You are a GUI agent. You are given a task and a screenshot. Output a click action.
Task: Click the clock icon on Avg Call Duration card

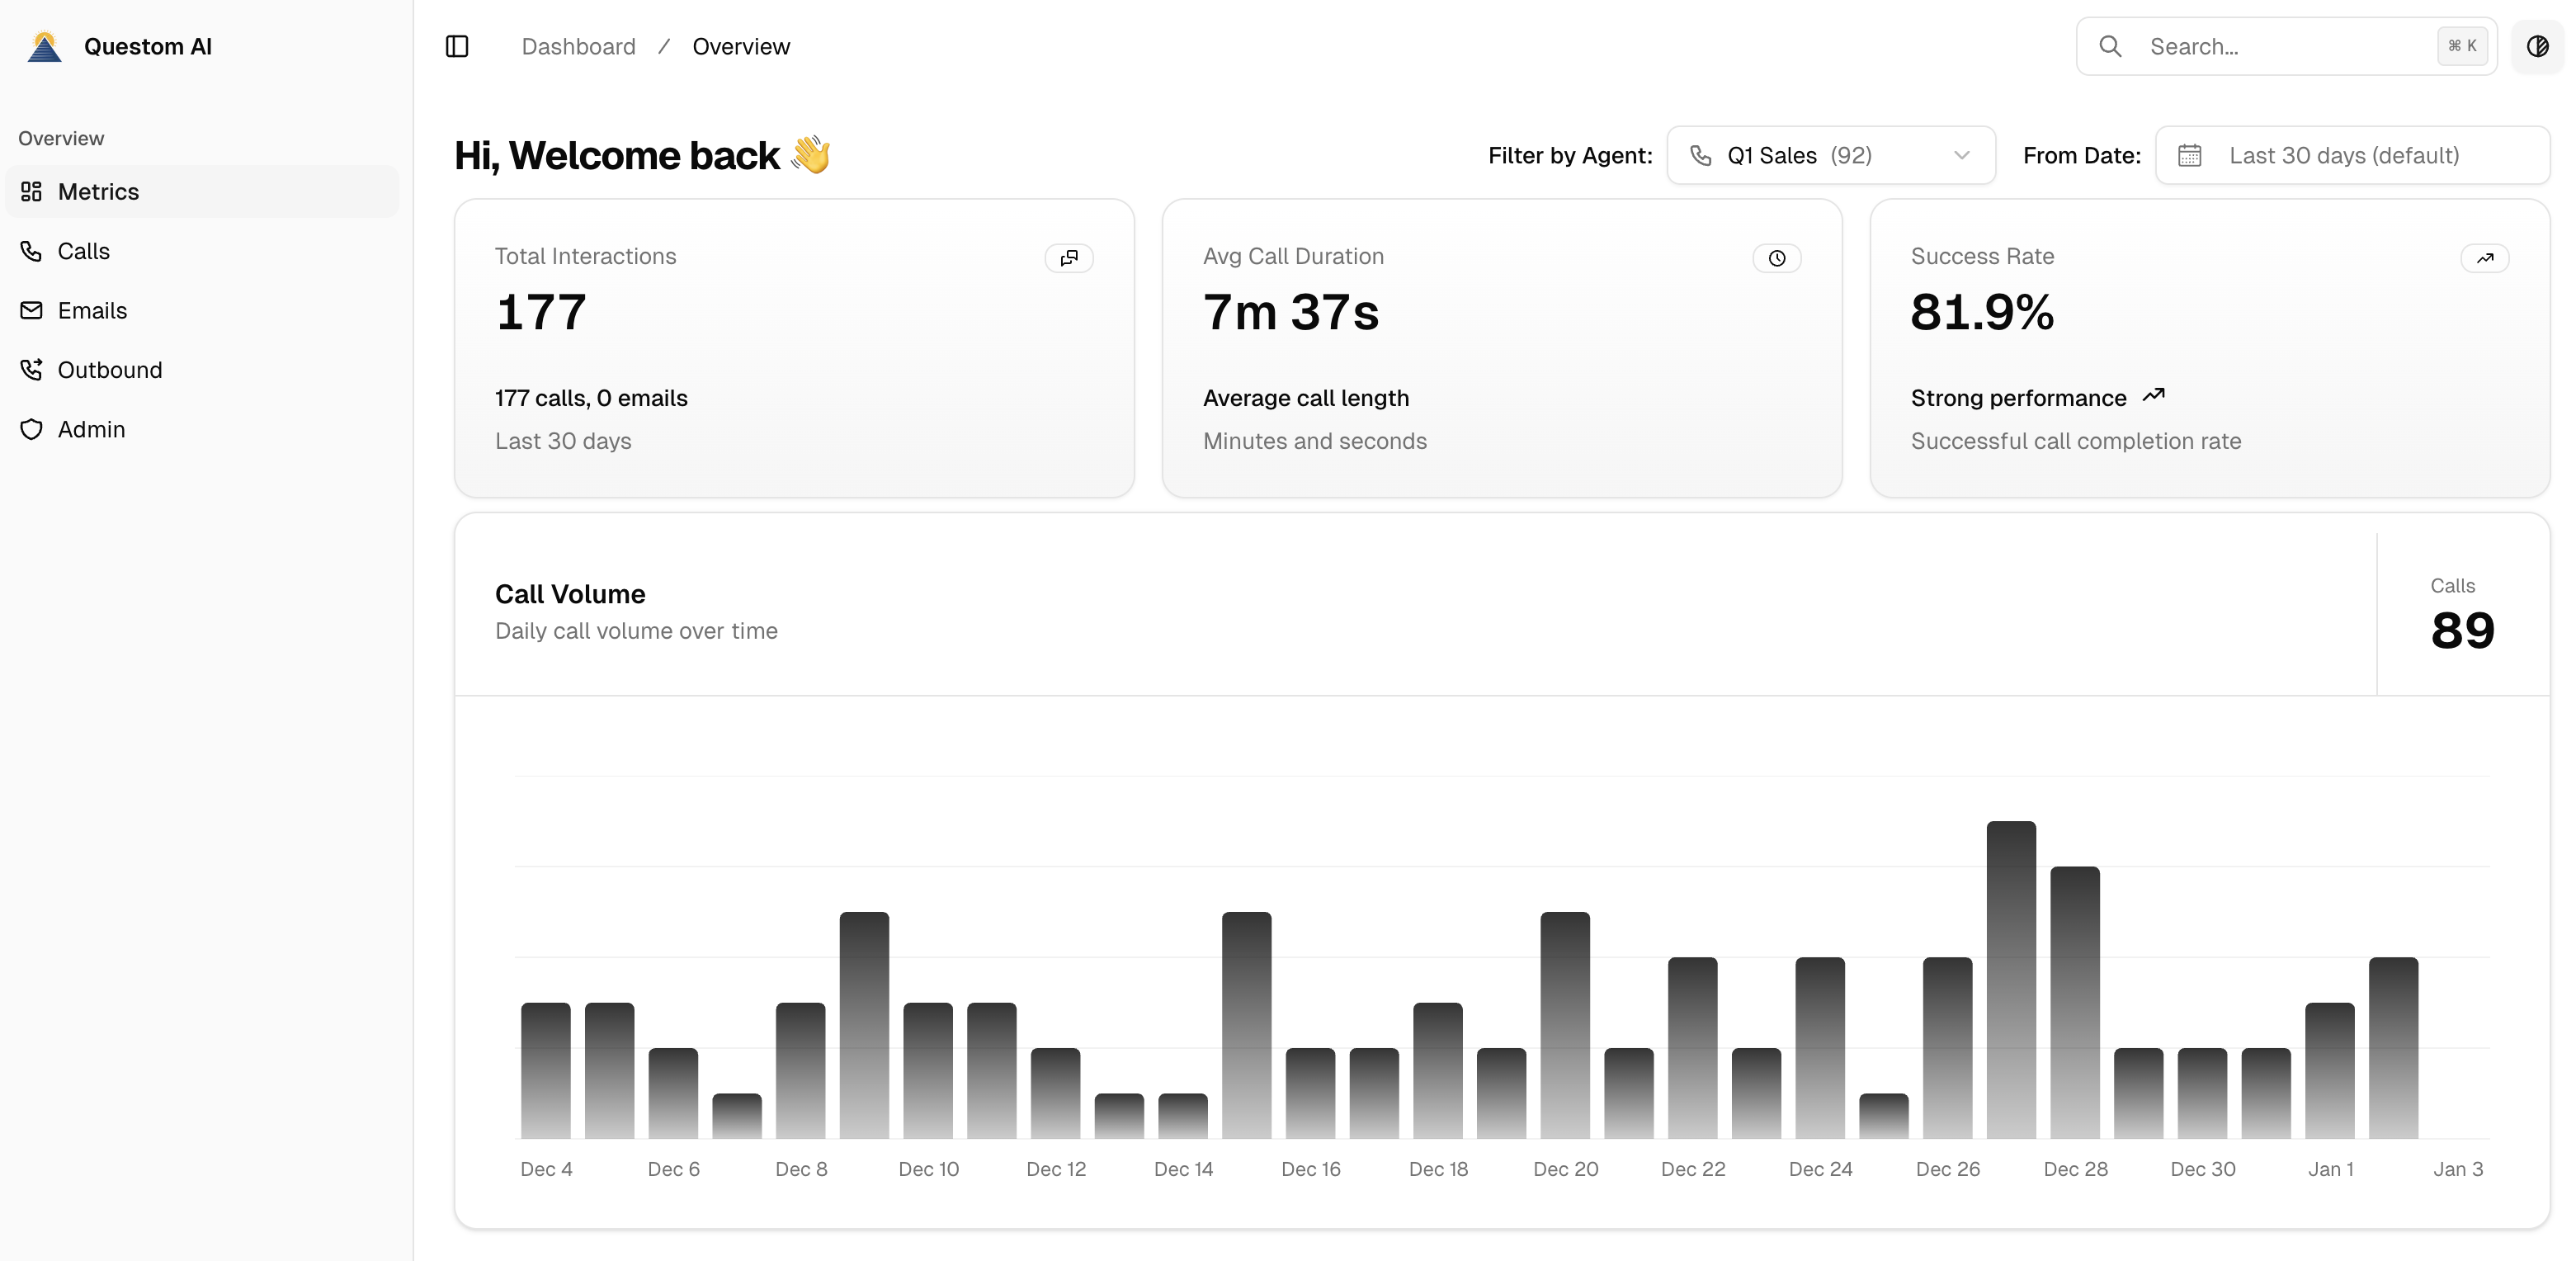1776,258
